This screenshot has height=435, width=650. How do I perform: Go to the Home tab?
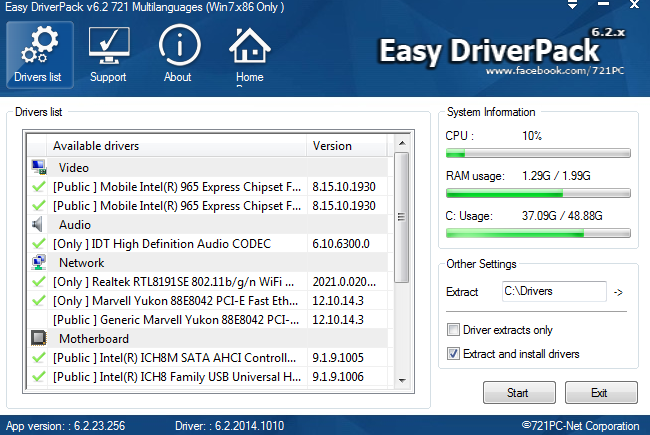click(250, 55)
